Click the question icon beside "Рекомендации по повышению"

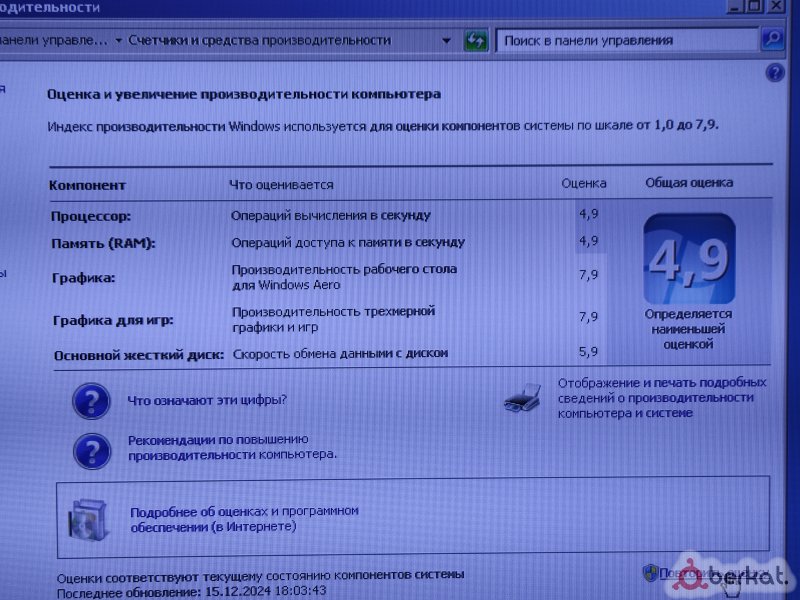click(92, 451)
